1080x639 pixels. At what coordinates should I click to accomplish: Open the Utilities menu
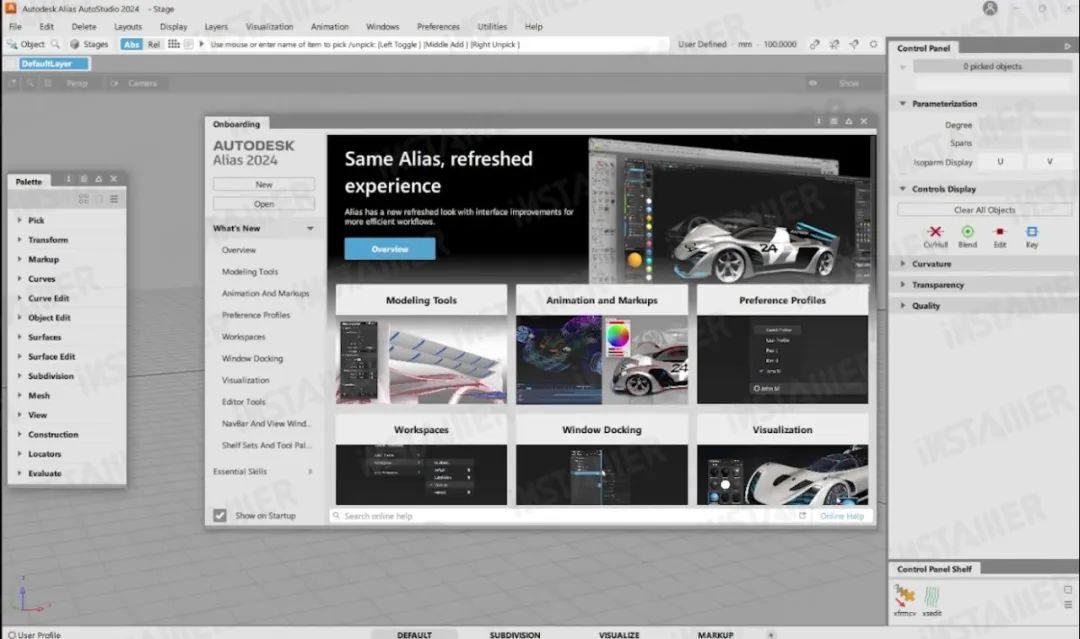point(492,26)
